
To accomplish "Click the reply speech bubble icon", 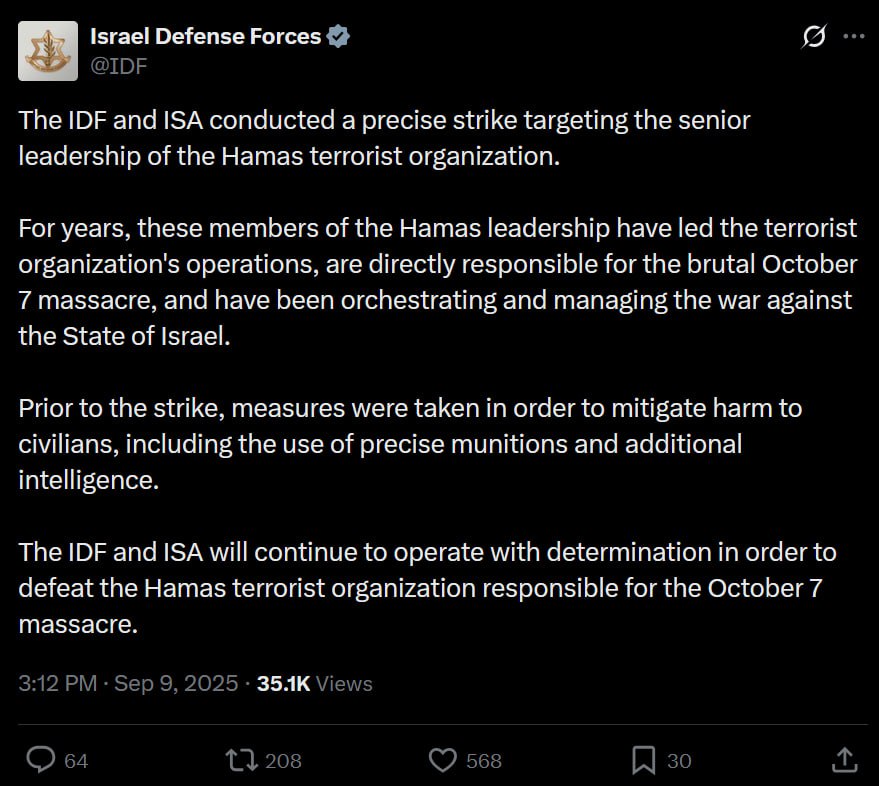I will pos(41,760).
